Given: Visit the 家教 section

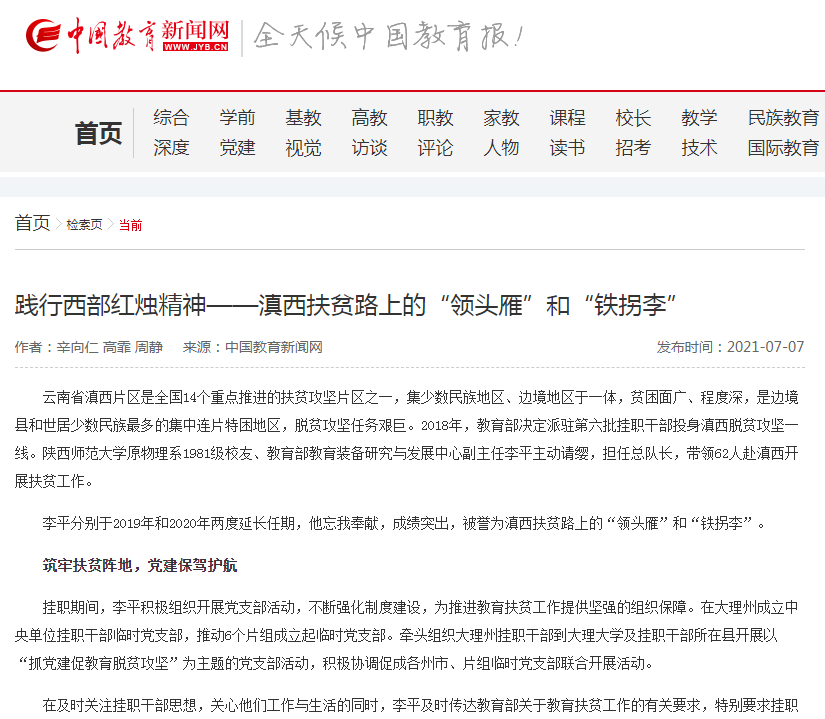Looking at the screenshot, I should (x=501, y=117).
